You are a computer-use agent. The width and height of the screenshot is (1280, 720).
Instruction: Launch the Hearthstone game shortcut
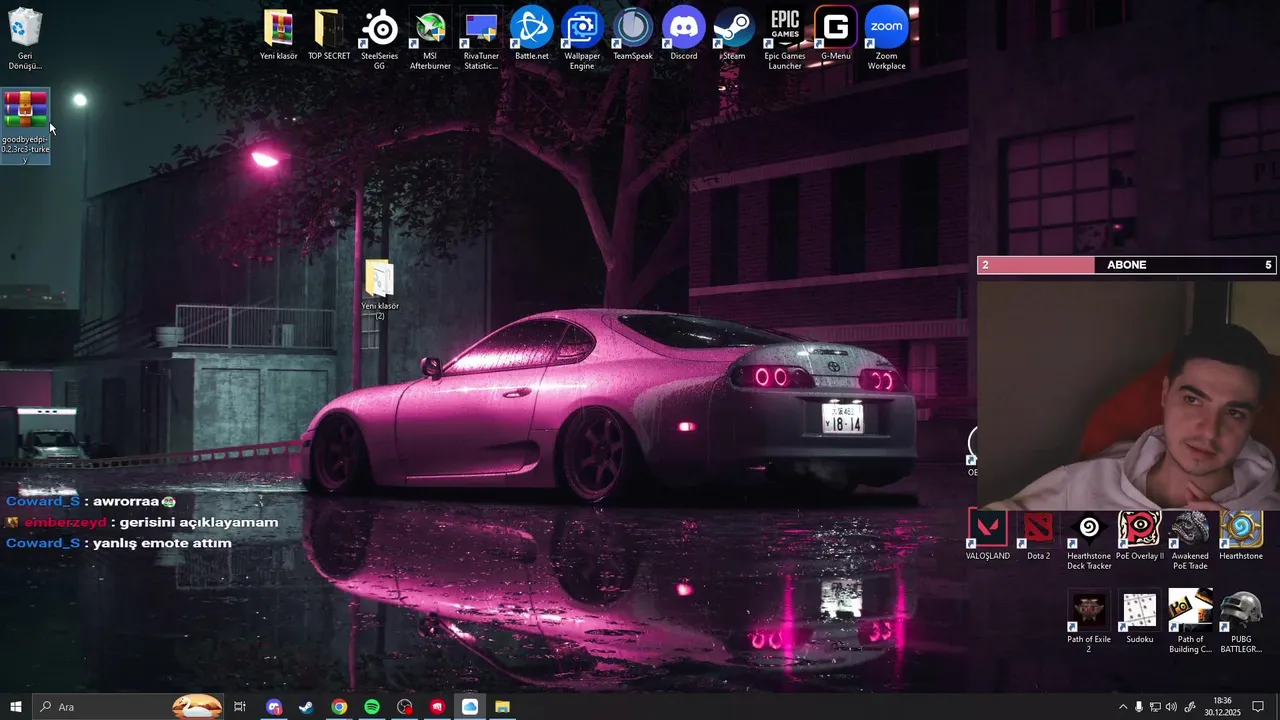click(1241, 536)
